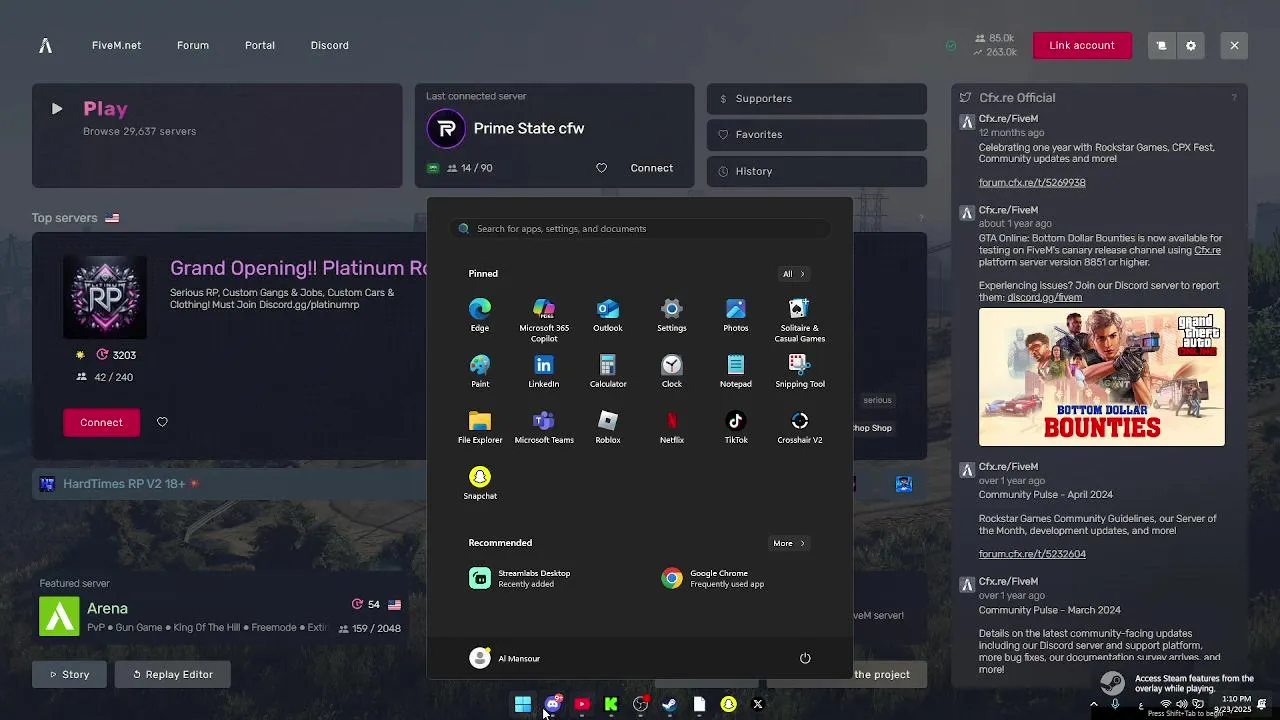This screenshot has height=720, width=1280.
Task: Open Discord nav link in FiveM
Action: click(x=329, y=45)
